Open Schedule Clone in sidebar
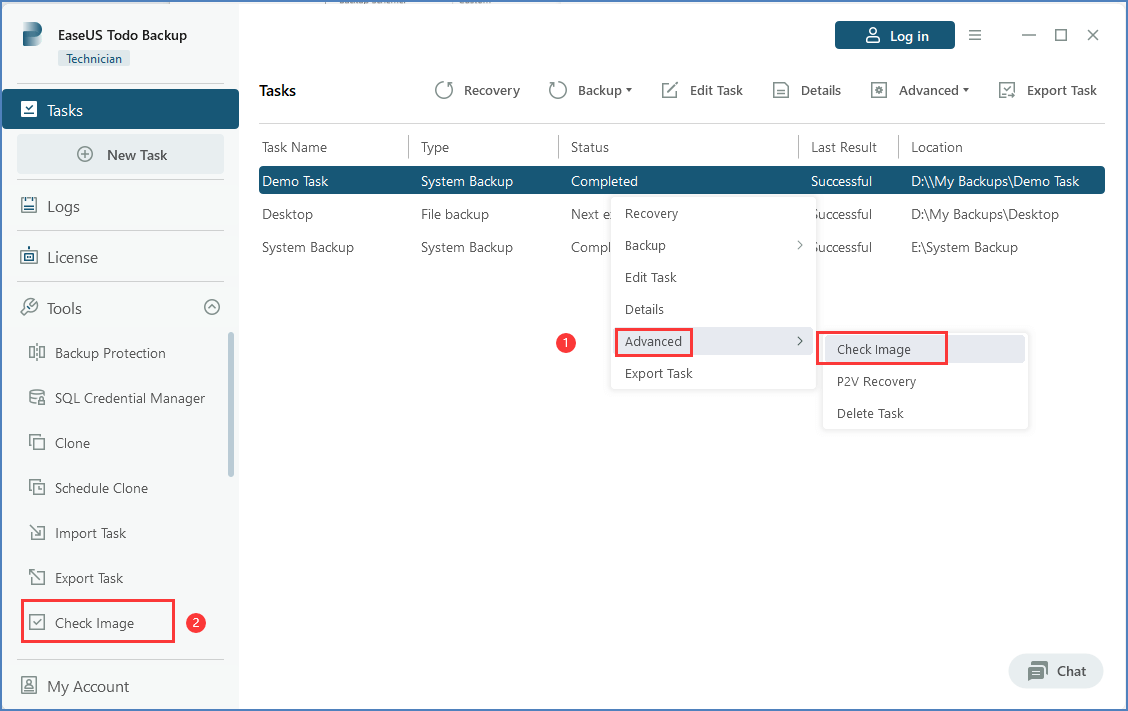Image resolution: width=1128 pixels, height=711 pixels. (x=101, y=488)
